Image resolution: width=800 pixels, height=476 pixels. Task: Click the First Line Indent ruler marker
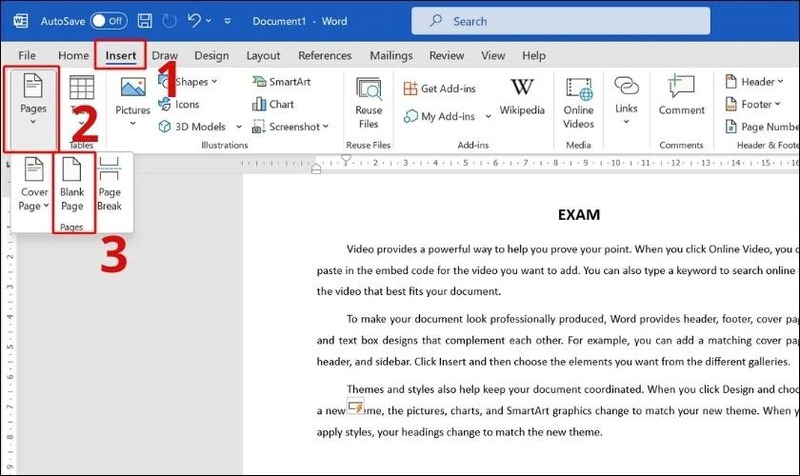click(346, 160)
